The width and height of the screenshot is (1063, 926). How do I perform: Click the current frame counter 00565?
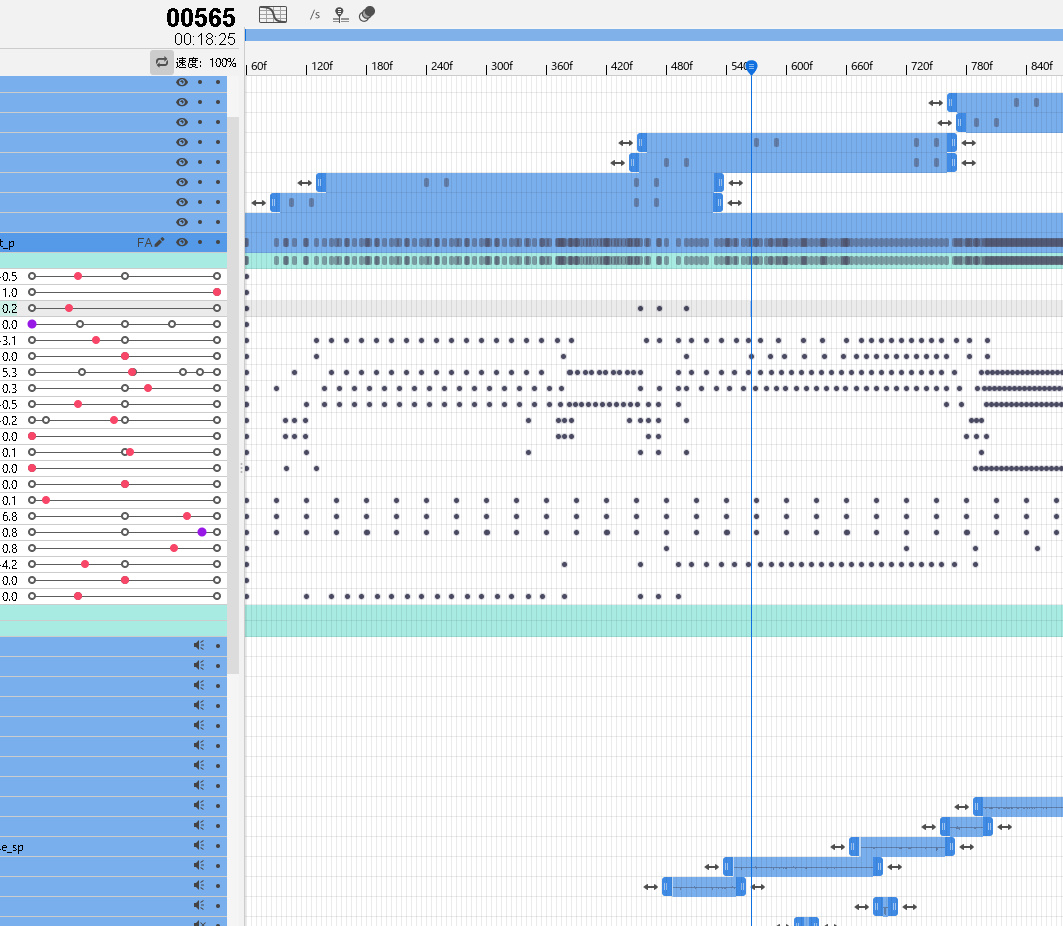coord(201,18)
